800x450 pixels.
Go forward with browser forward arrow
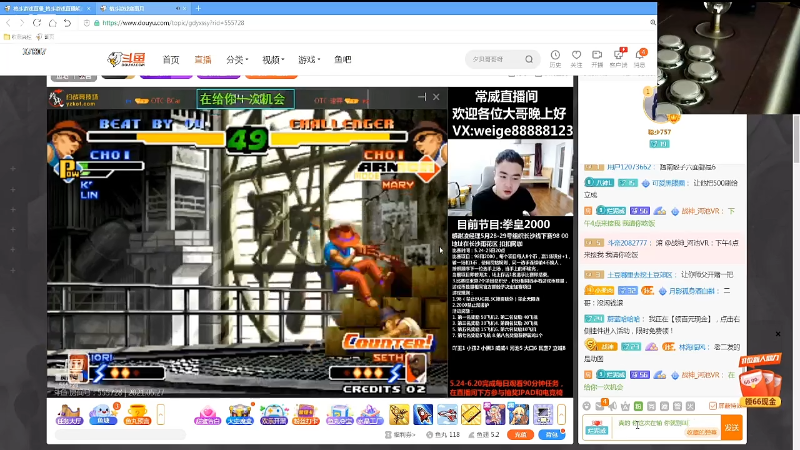click(x=22, y=23)
